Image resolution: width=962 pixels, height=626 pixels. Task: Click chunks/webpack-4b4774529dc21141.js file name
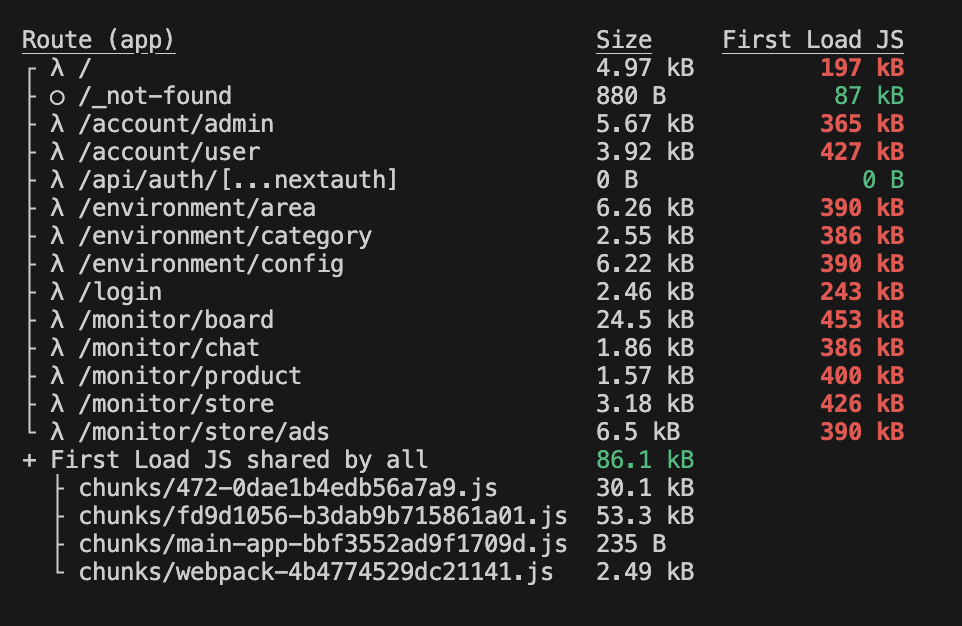click(x=315, y=572)
